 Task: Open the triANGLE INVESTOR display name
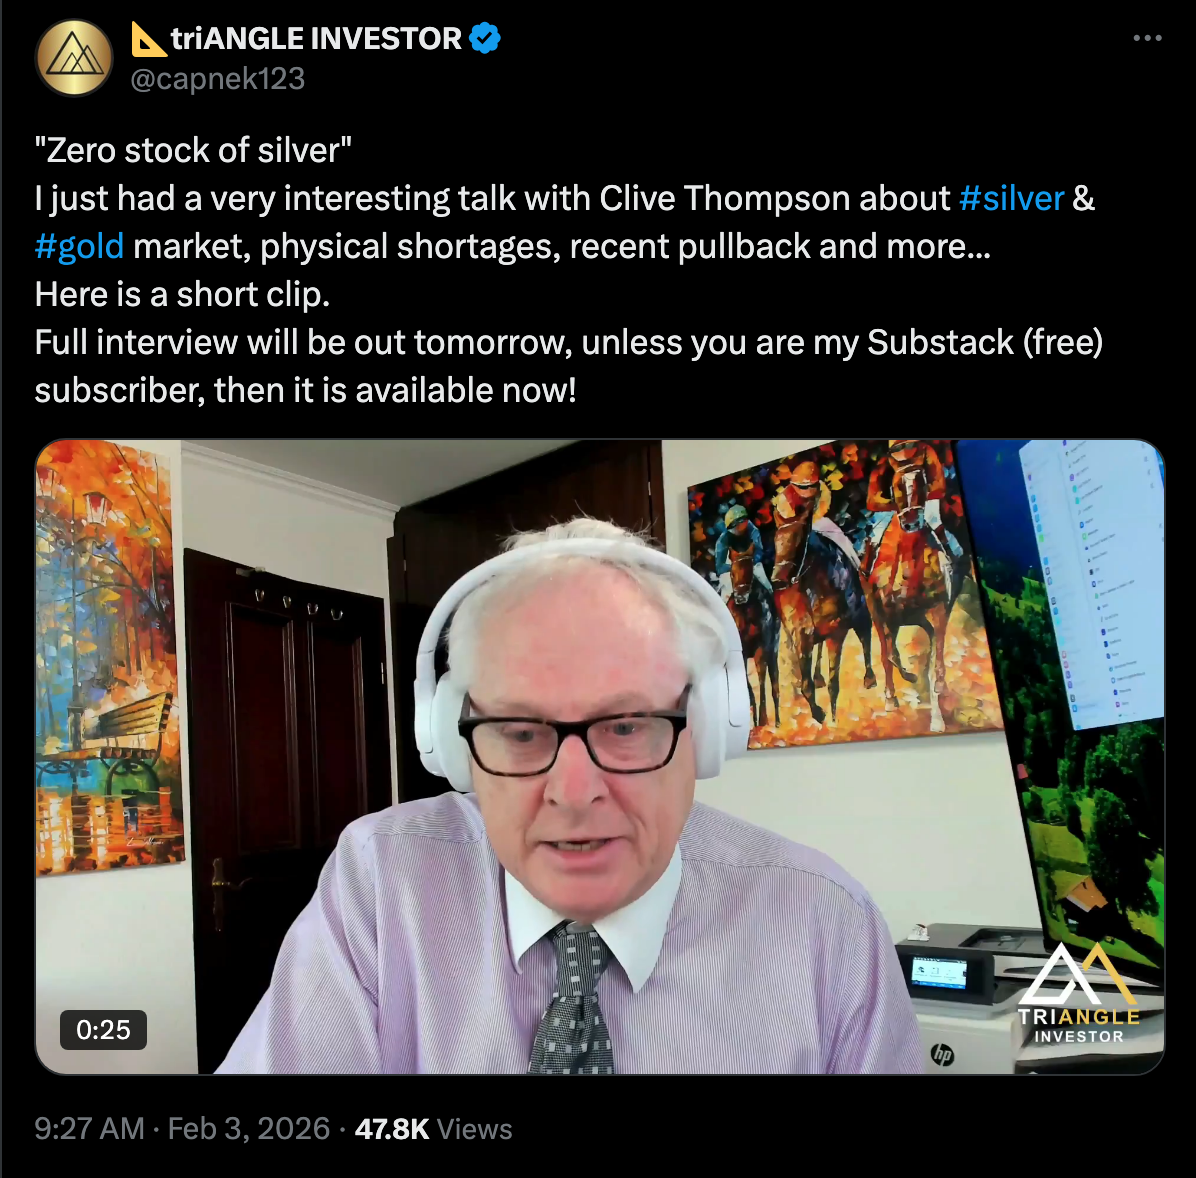(x=316, y=38)
